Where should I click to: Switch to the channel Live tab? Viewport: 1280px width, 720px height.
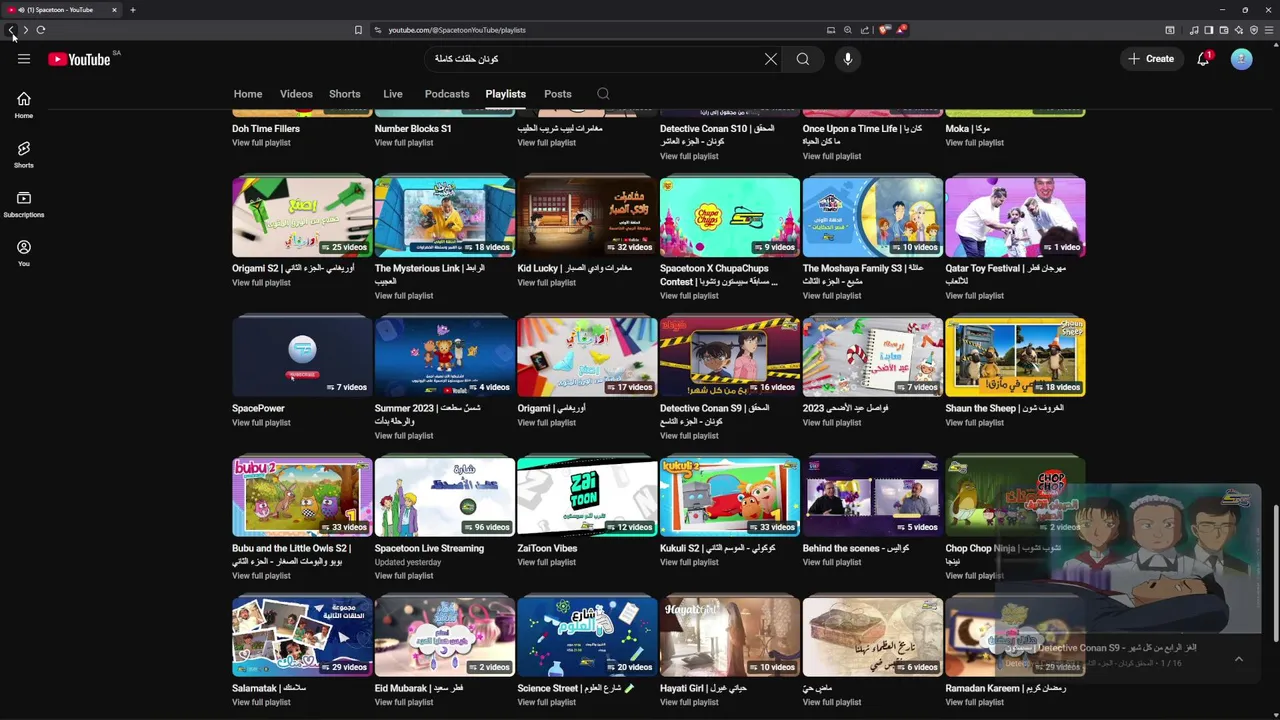click(393, 94)
